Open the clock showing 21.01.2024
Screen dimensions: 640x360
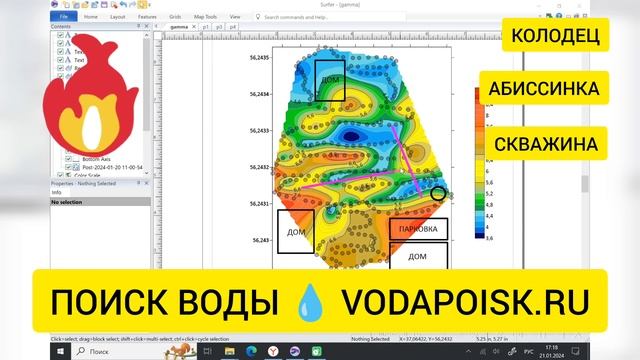[551, 351]
